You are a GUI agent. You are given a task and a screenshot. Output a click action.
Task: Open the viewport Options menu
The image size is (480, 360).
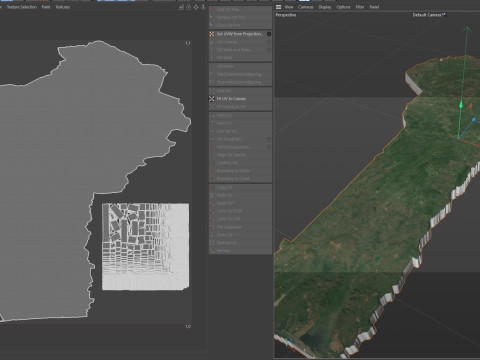click(343, 7)
